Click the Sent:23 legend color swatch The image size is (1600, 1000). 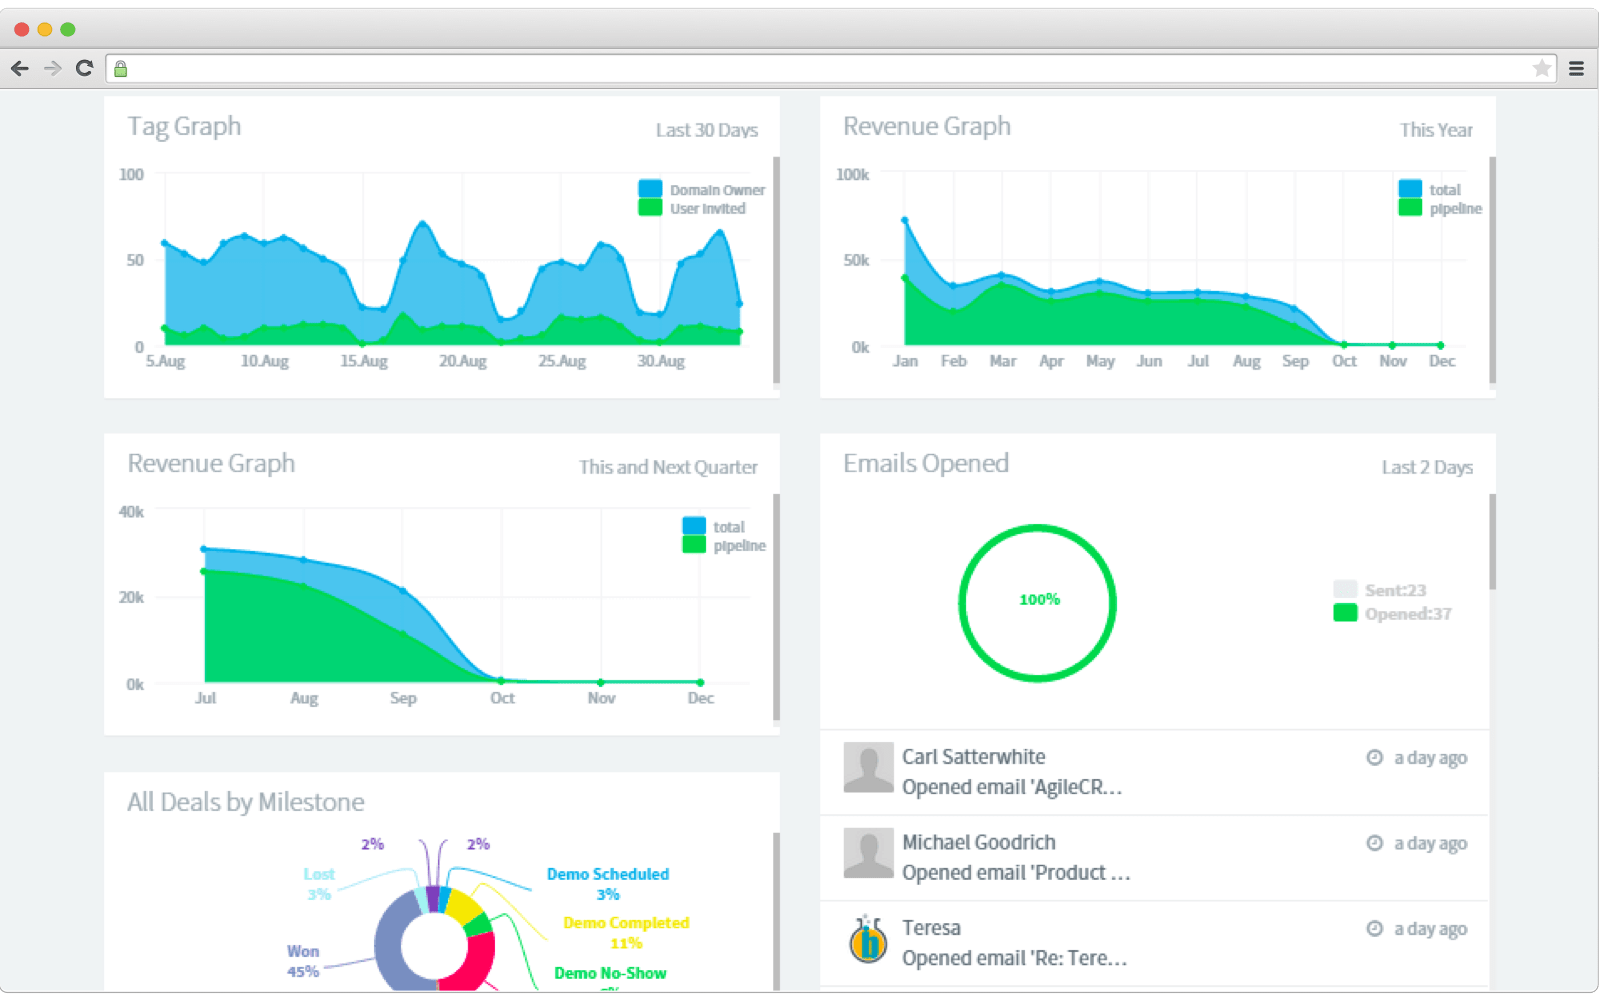(x=1345, y=590)
